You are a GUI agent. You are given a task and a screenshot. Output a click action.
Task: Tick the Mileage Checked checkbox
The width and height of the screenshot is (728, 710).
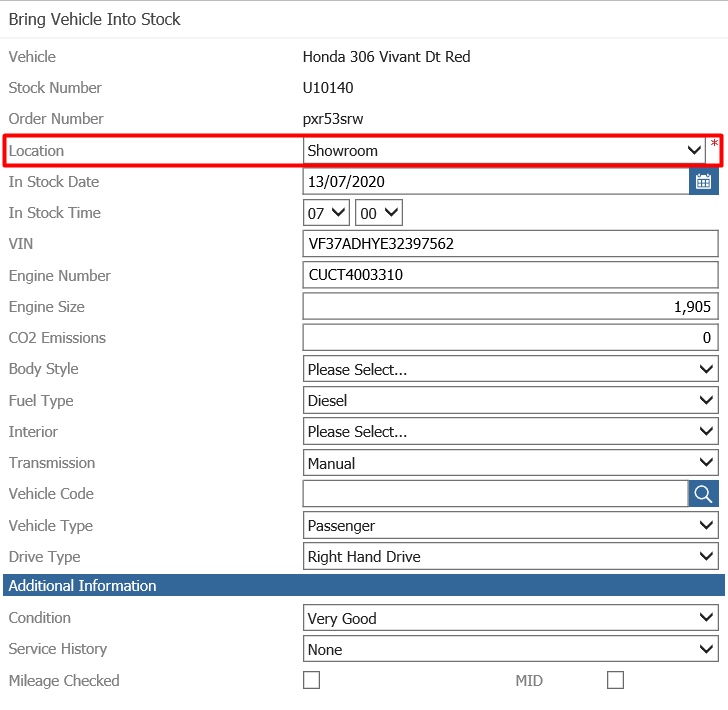(312, 680)
